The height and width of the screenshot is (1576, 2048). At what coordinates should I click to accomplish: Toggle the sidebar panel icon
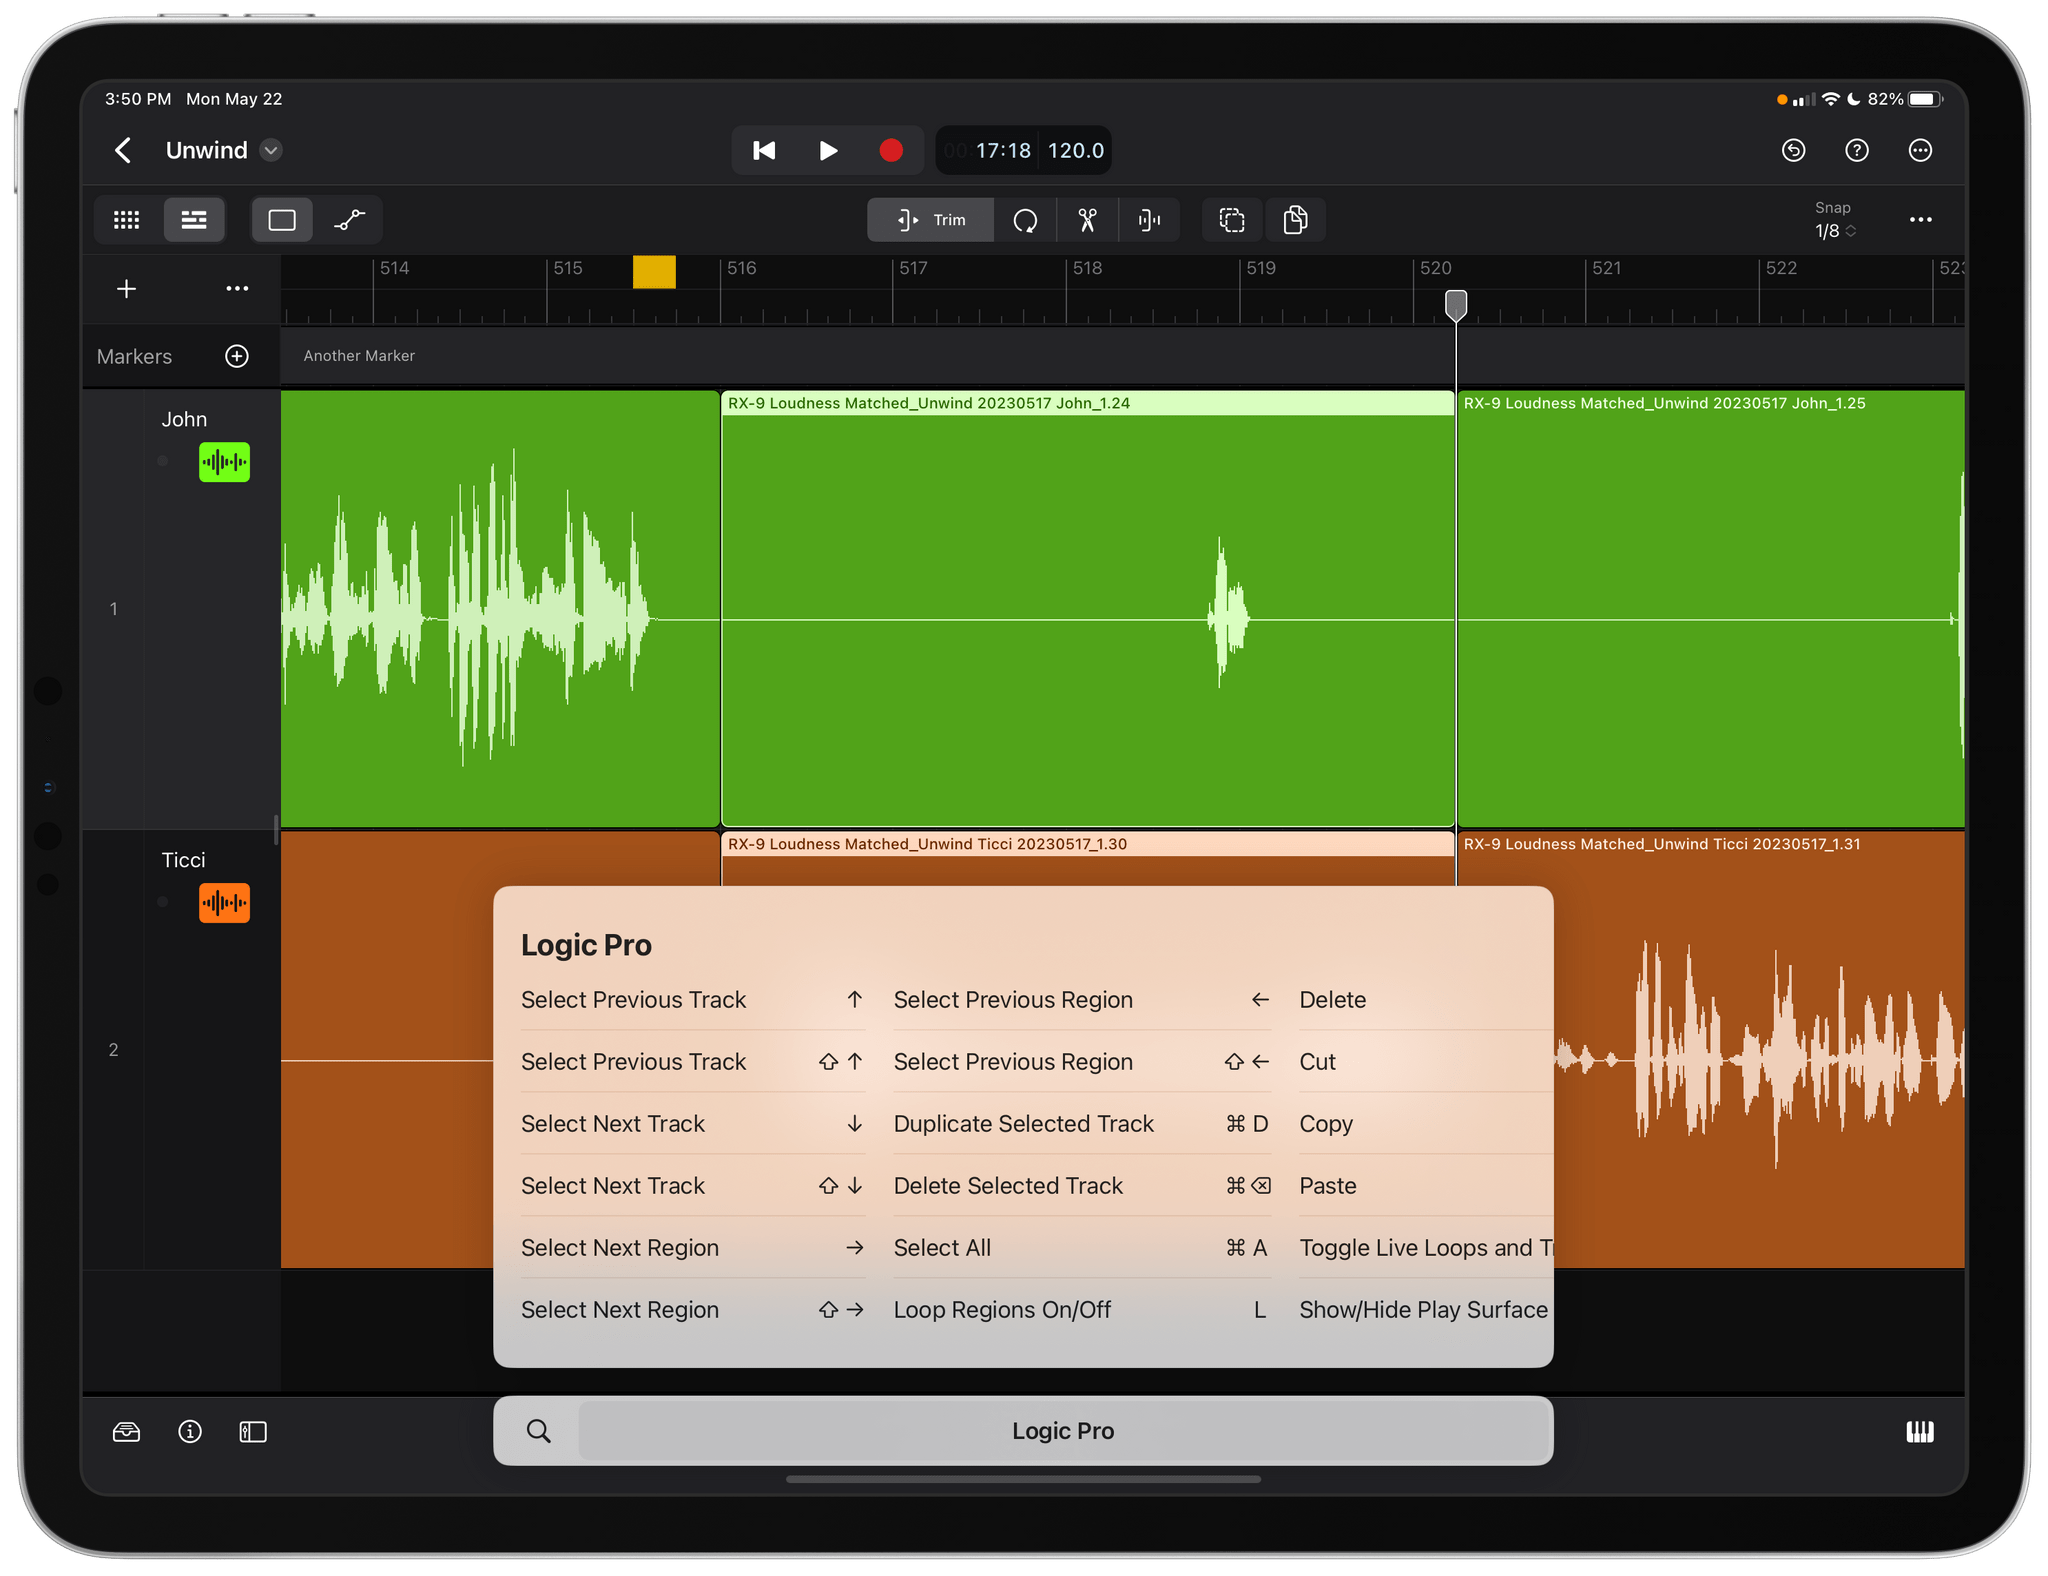(x=253, y=1432)
